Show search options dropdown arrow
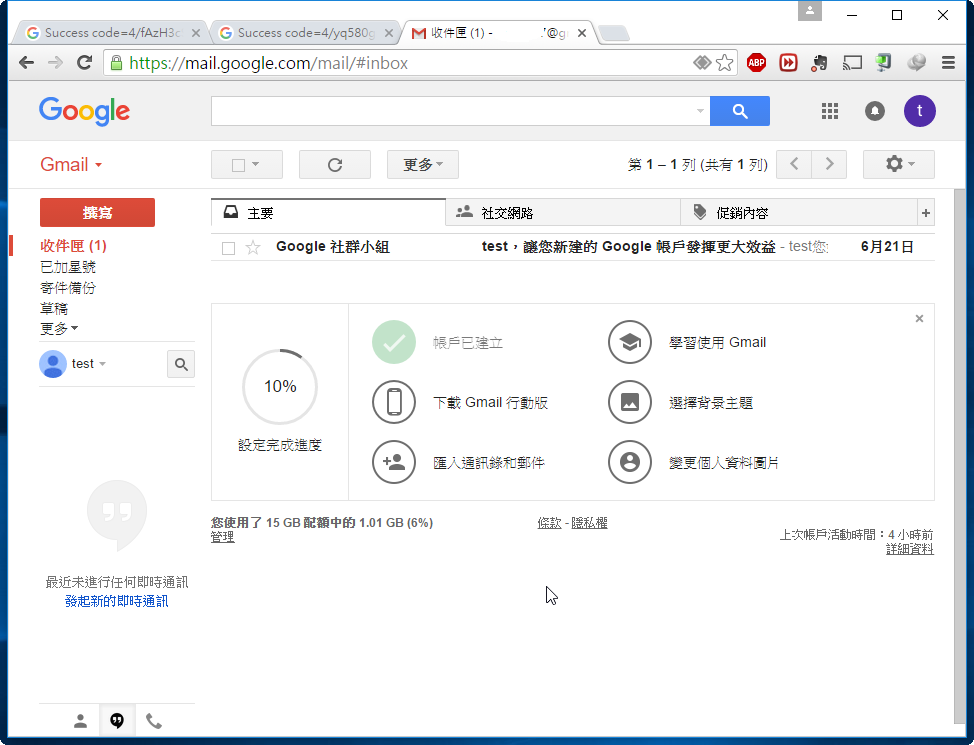Image resolution: width=974 pixels, height=745 pixels. tap(700, 111)
